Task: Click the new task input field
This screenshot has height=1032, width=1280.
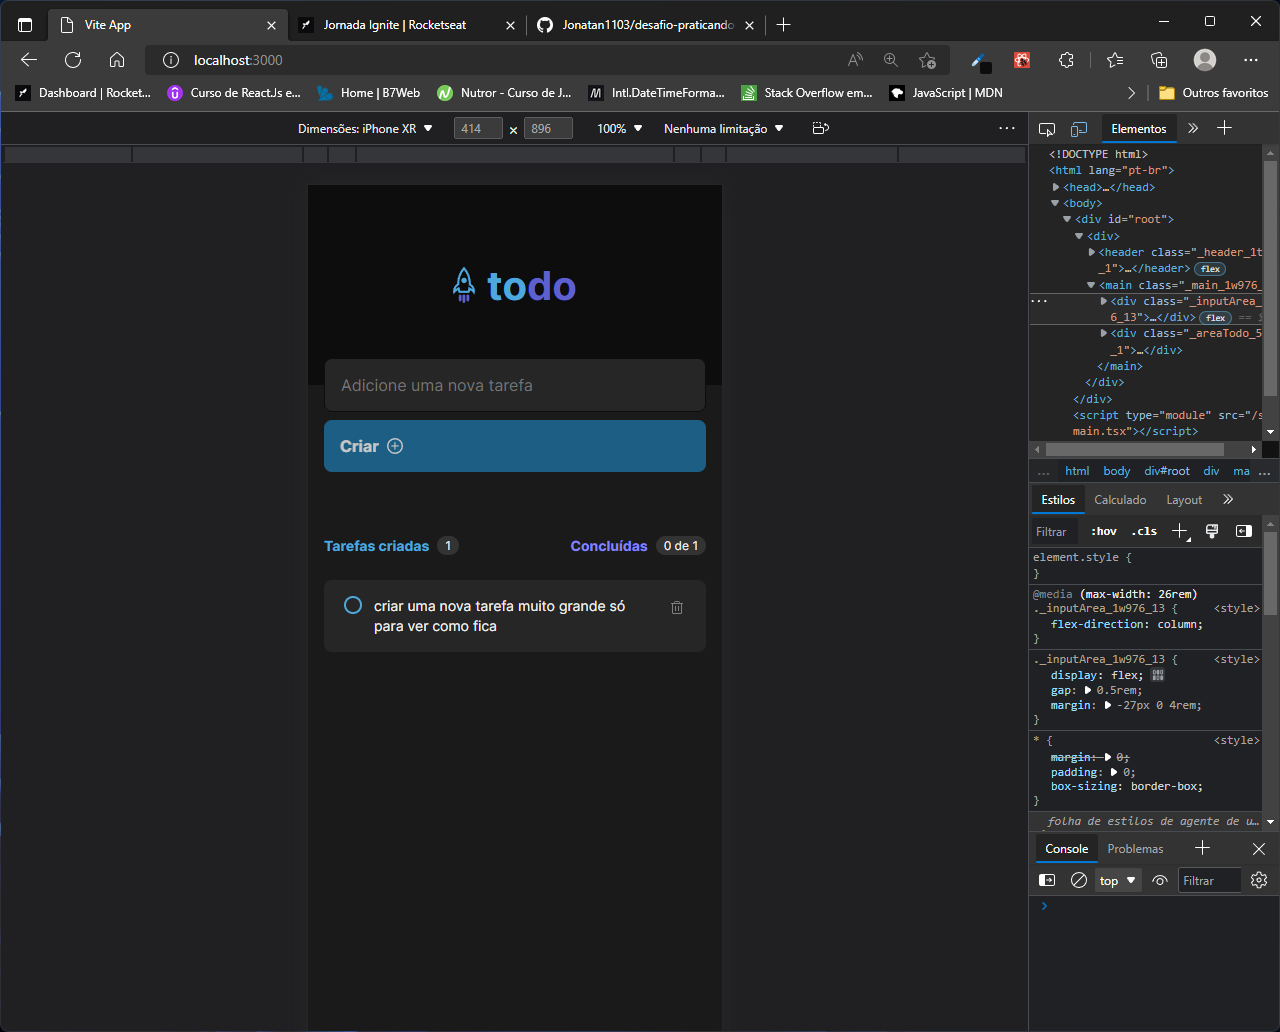Action: [514, 385]
